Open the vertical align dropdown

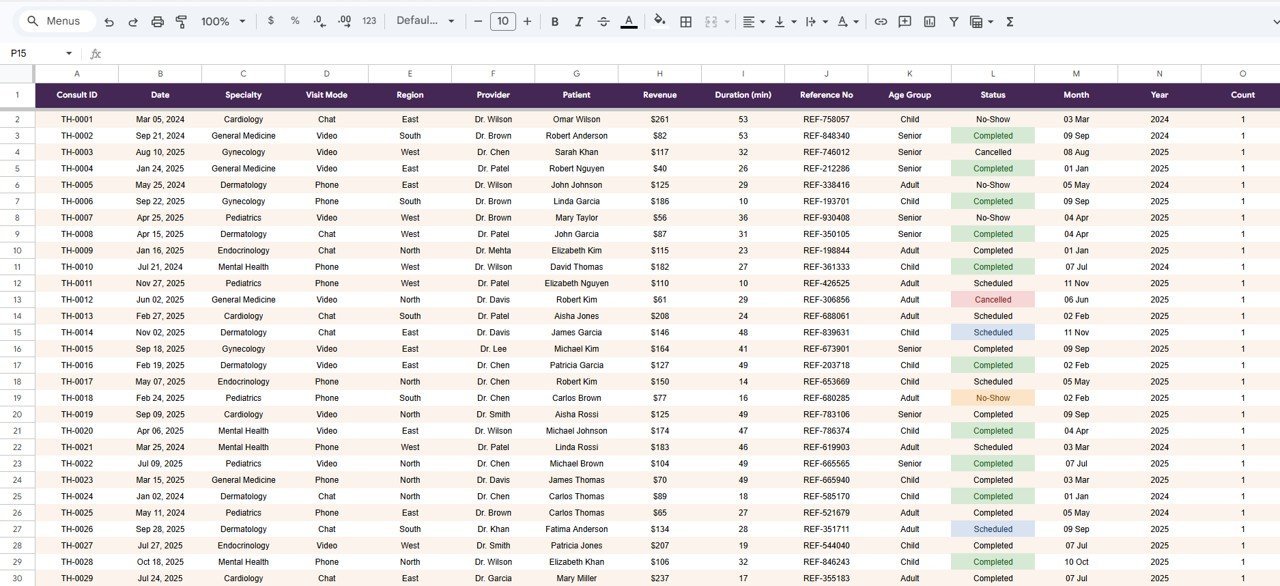(x=785, y=21)
